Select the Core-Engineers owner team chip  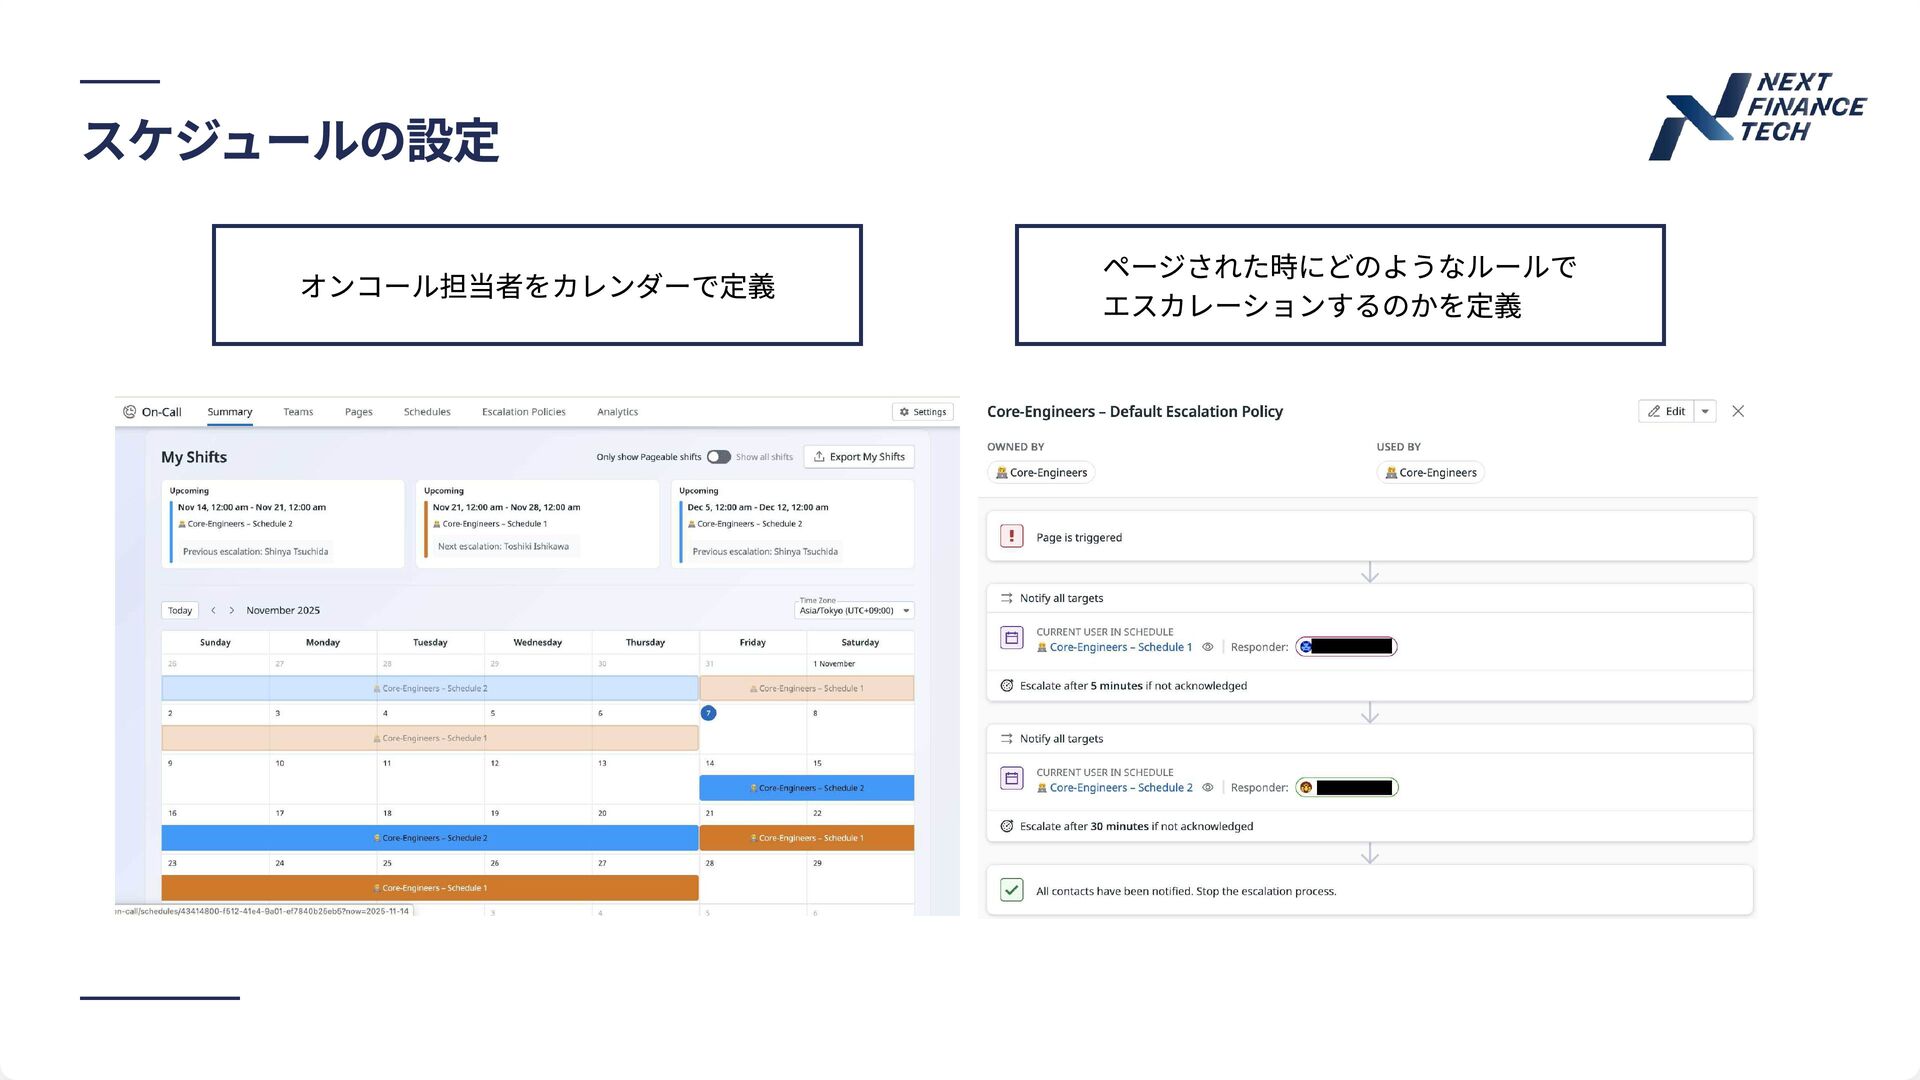1041,473
